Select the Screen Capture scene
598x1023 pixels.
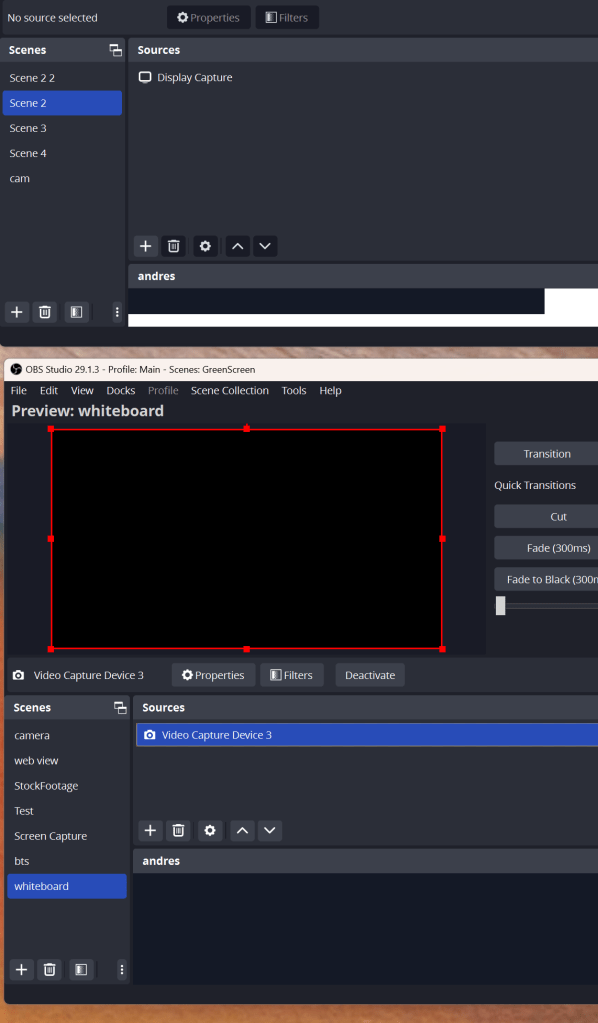[x=67, y=836]
